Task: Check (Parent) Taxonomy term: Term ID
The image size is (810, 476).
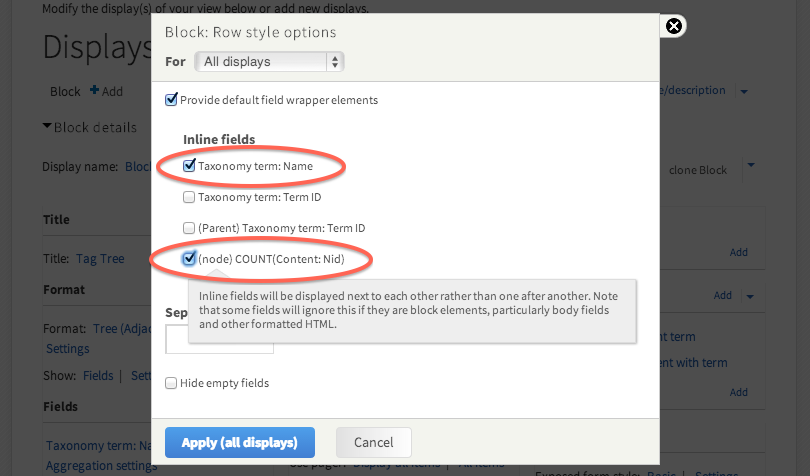Action: click(x=189, y=228)
